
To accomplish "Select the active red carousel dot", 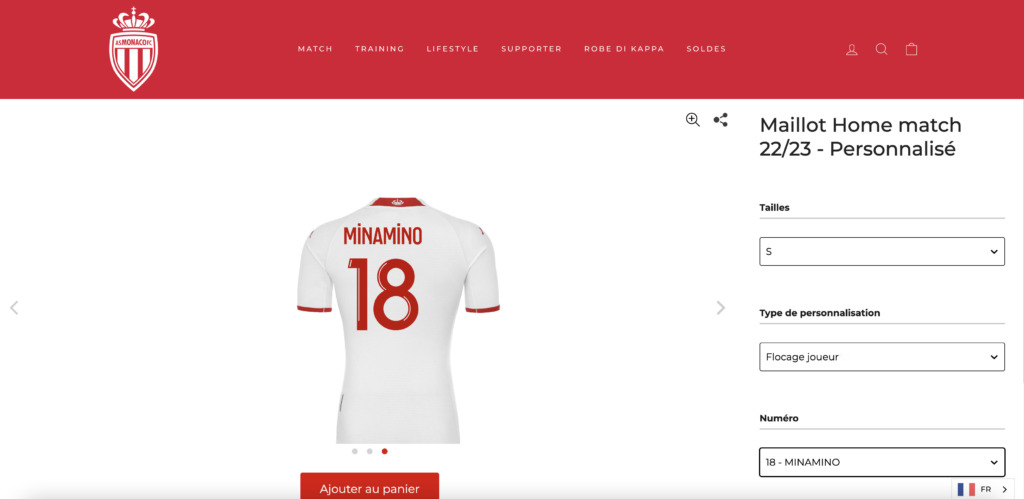I will click(x=385, y=451).
